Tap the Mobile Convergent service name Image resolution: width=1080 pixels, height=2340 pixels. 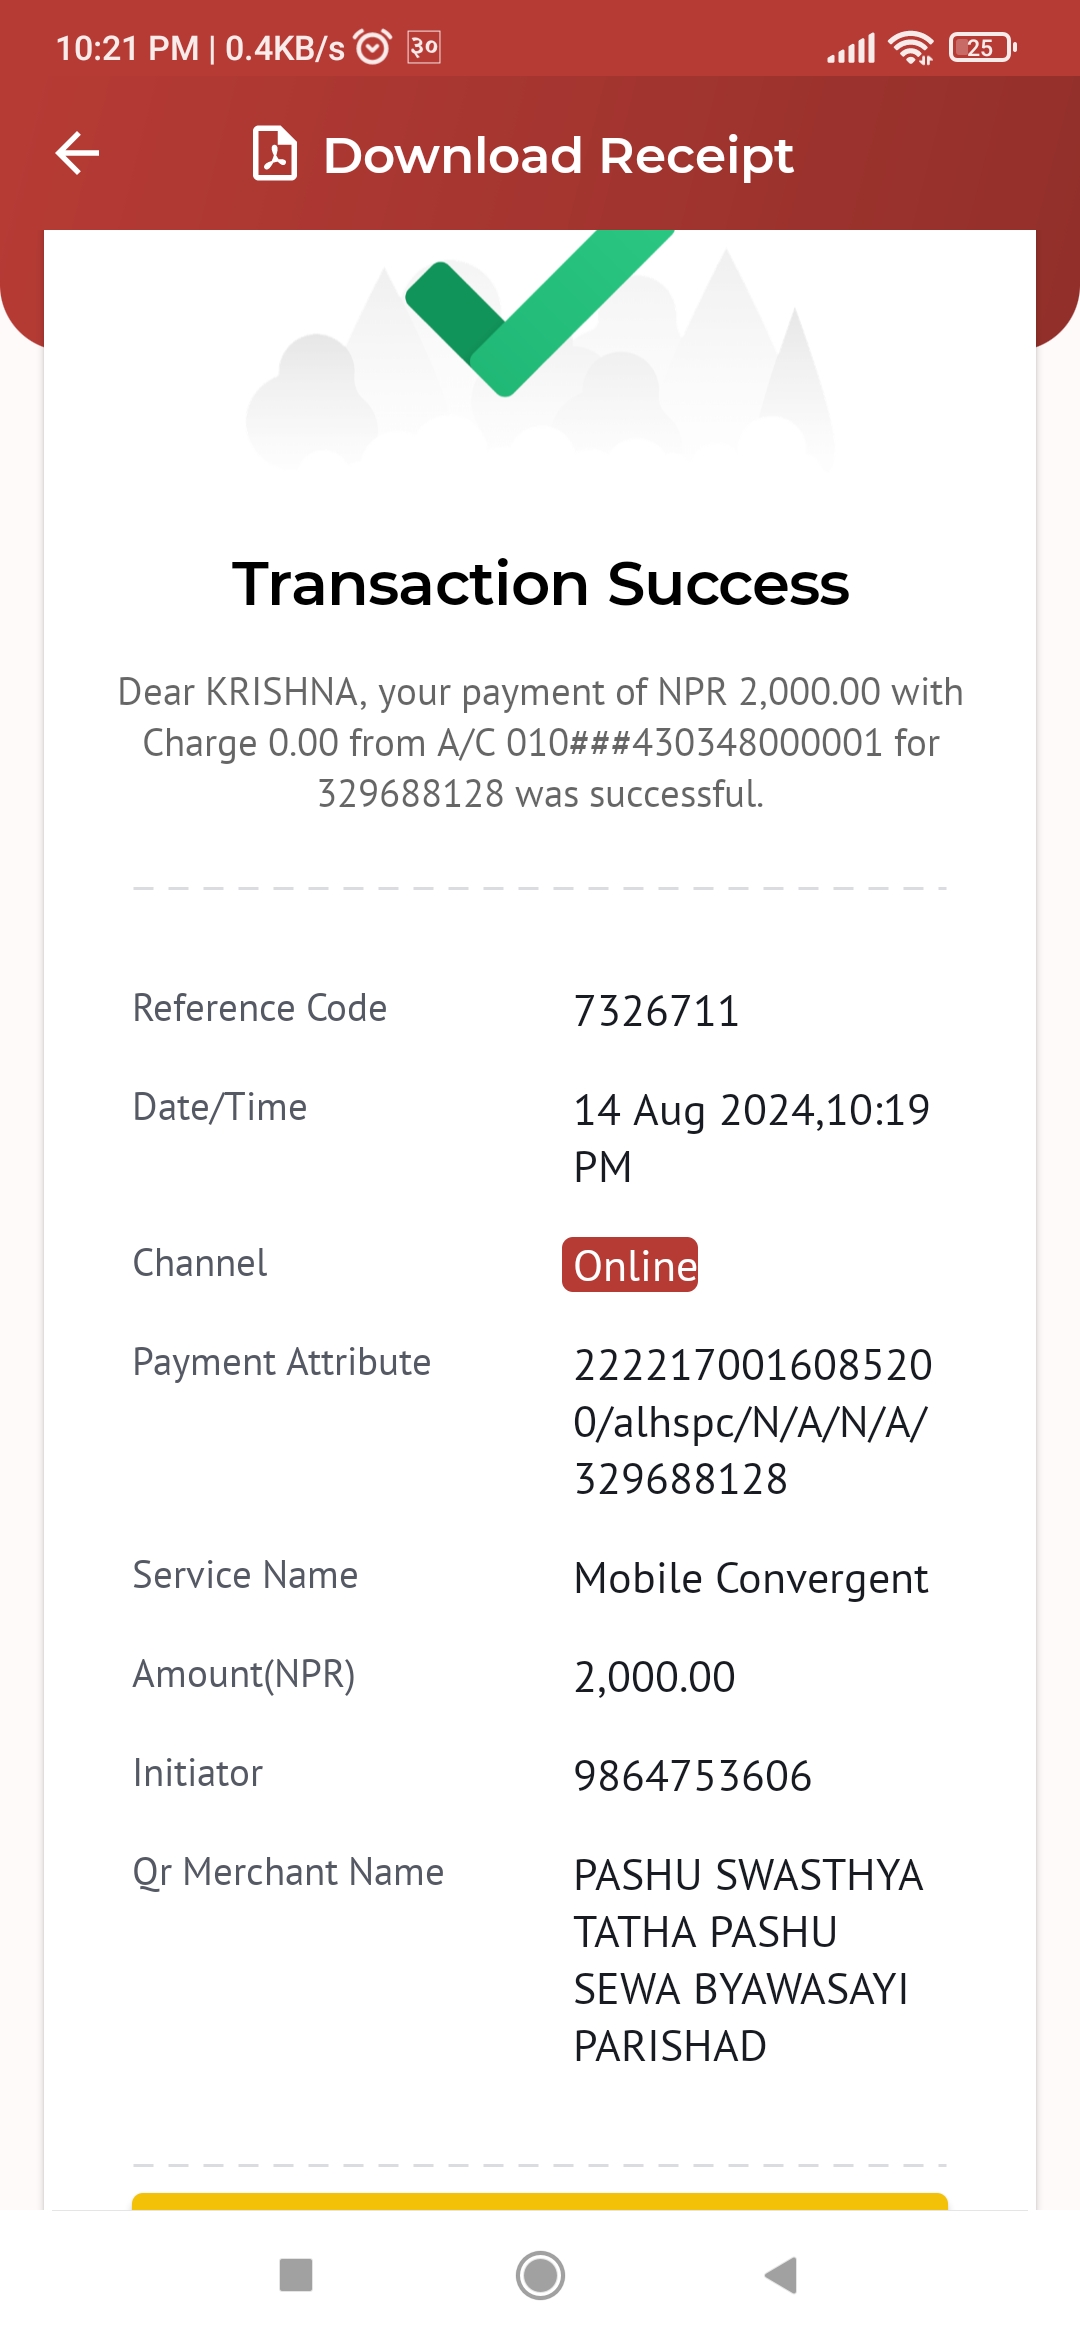[x=751, y=1579]
